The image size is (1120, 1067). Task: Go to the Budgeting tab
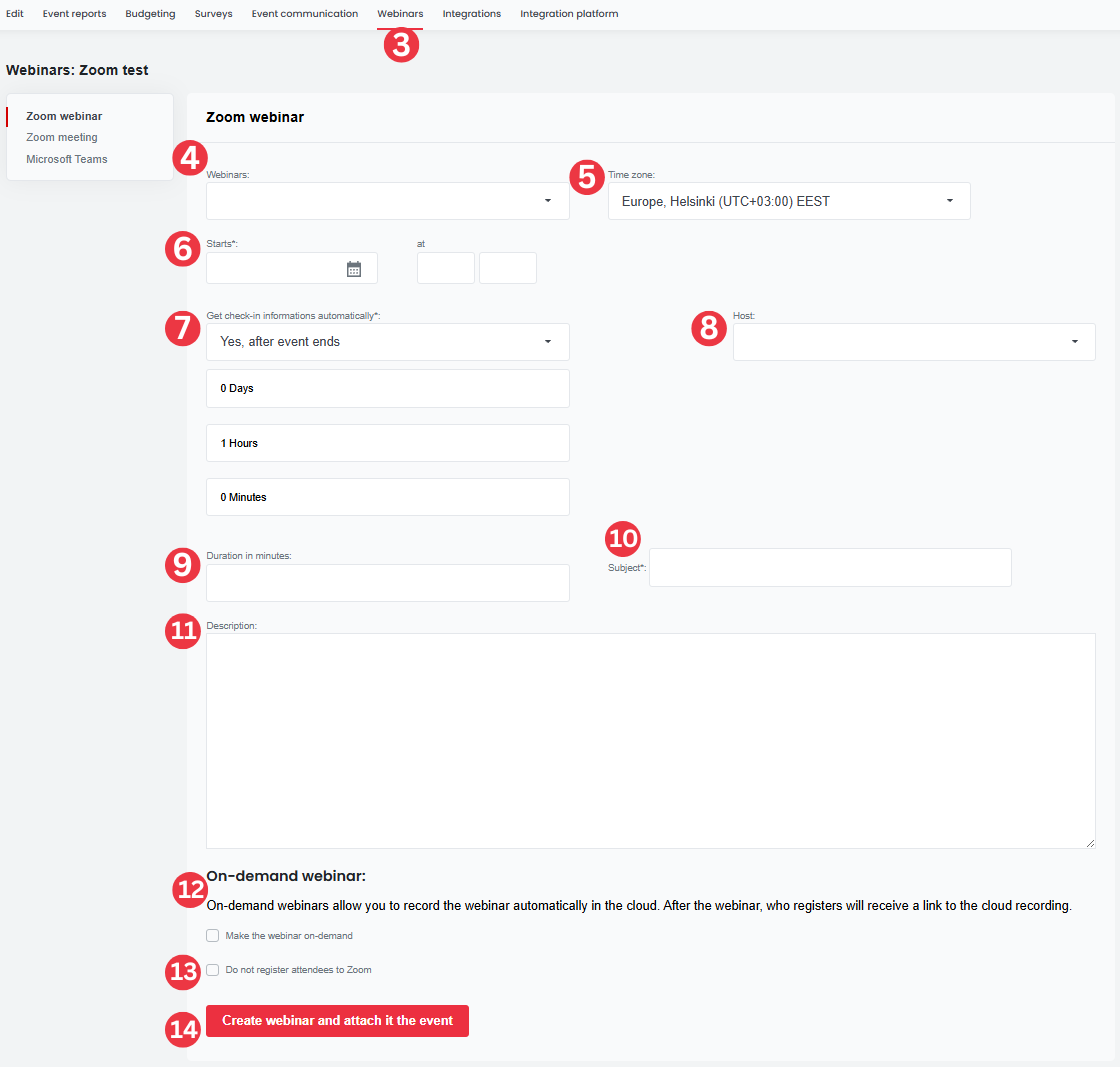click(x=150, y=14)
